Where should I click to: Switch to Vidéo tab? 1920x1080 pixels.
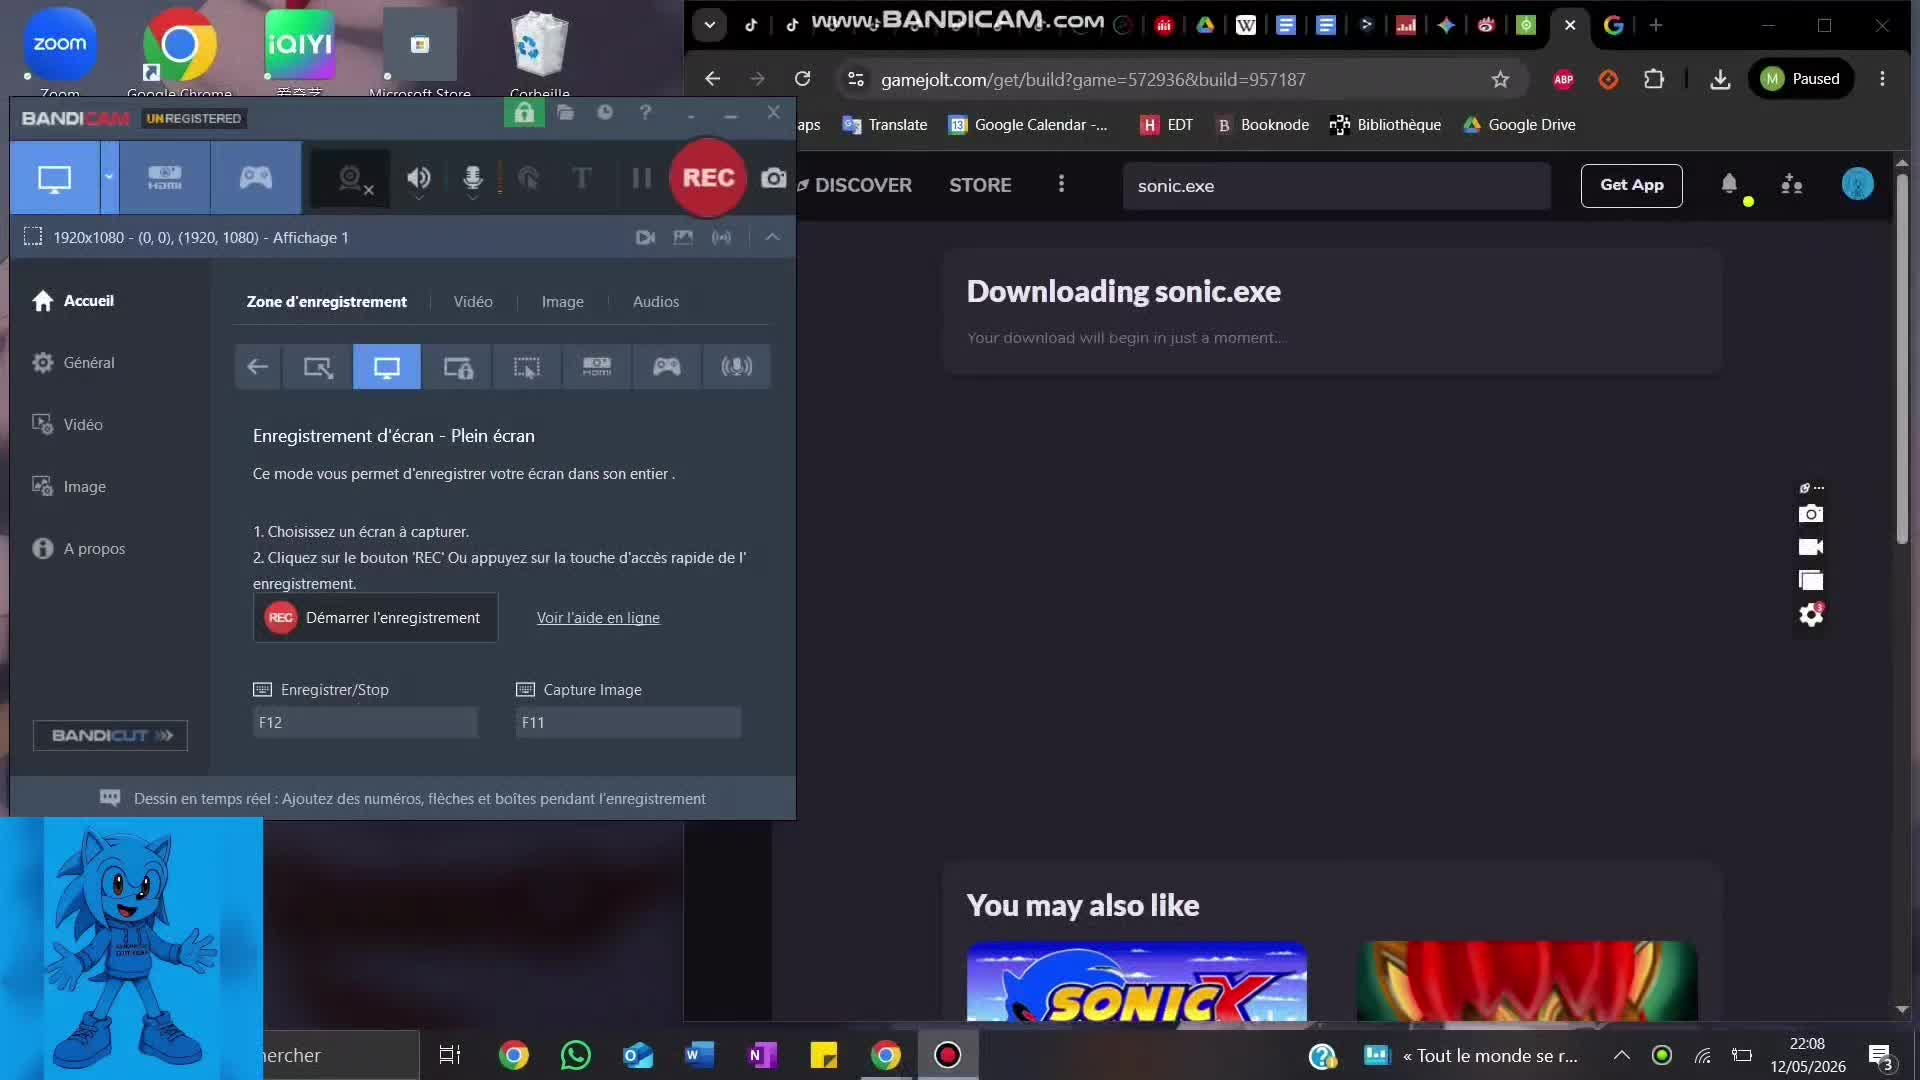[x=473, y=302]
